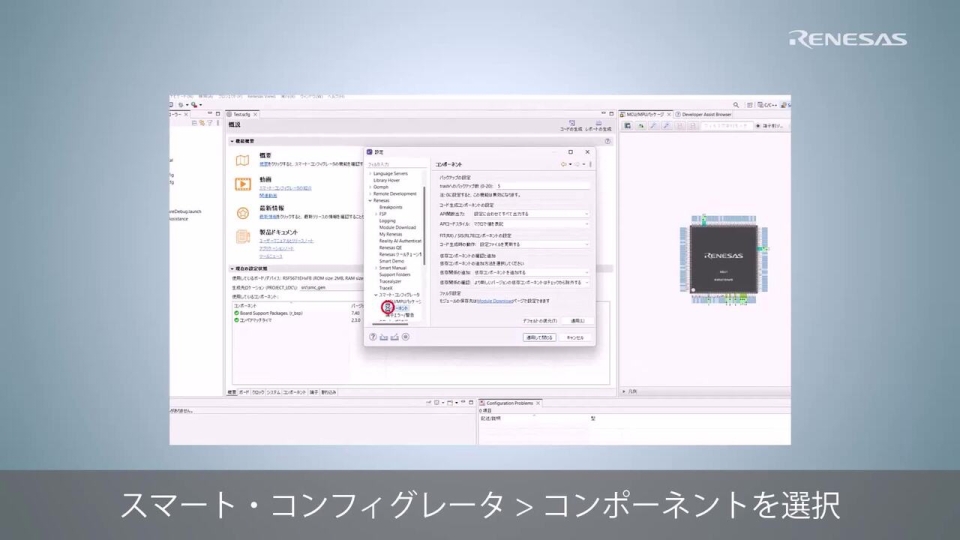Close the Configuration Problems view tab
Screen dimensions: 960x540
point(538,403)
